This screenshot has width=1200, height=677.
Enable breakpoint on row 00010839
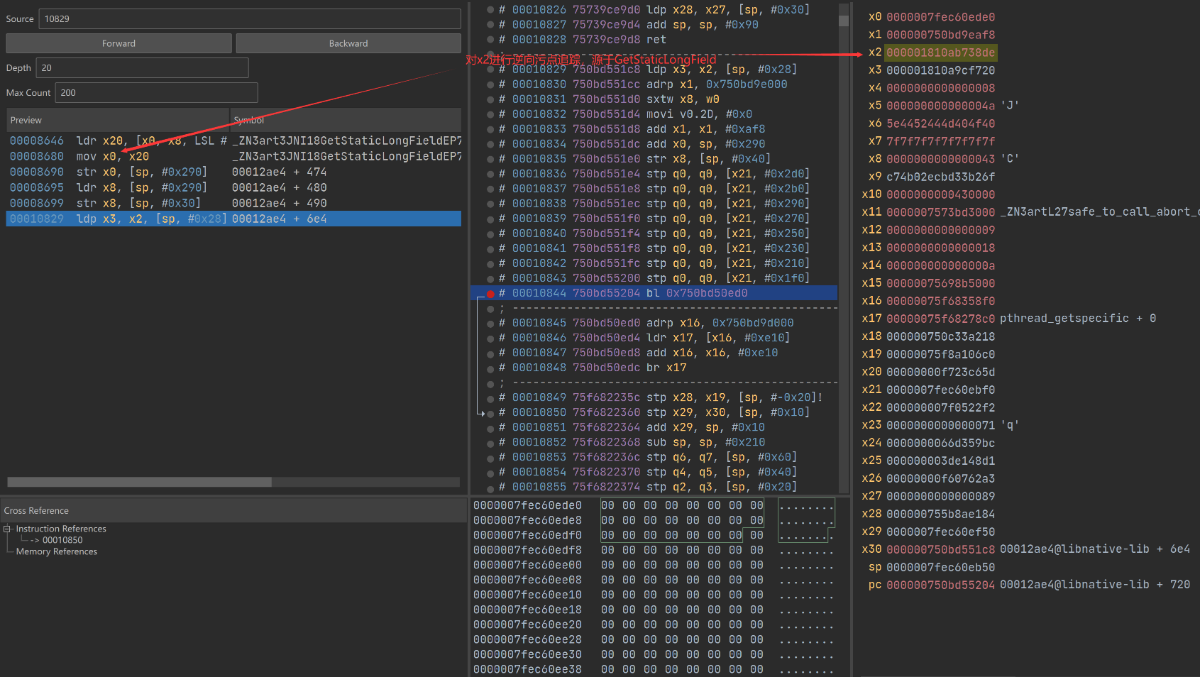(x=490, y=218)
